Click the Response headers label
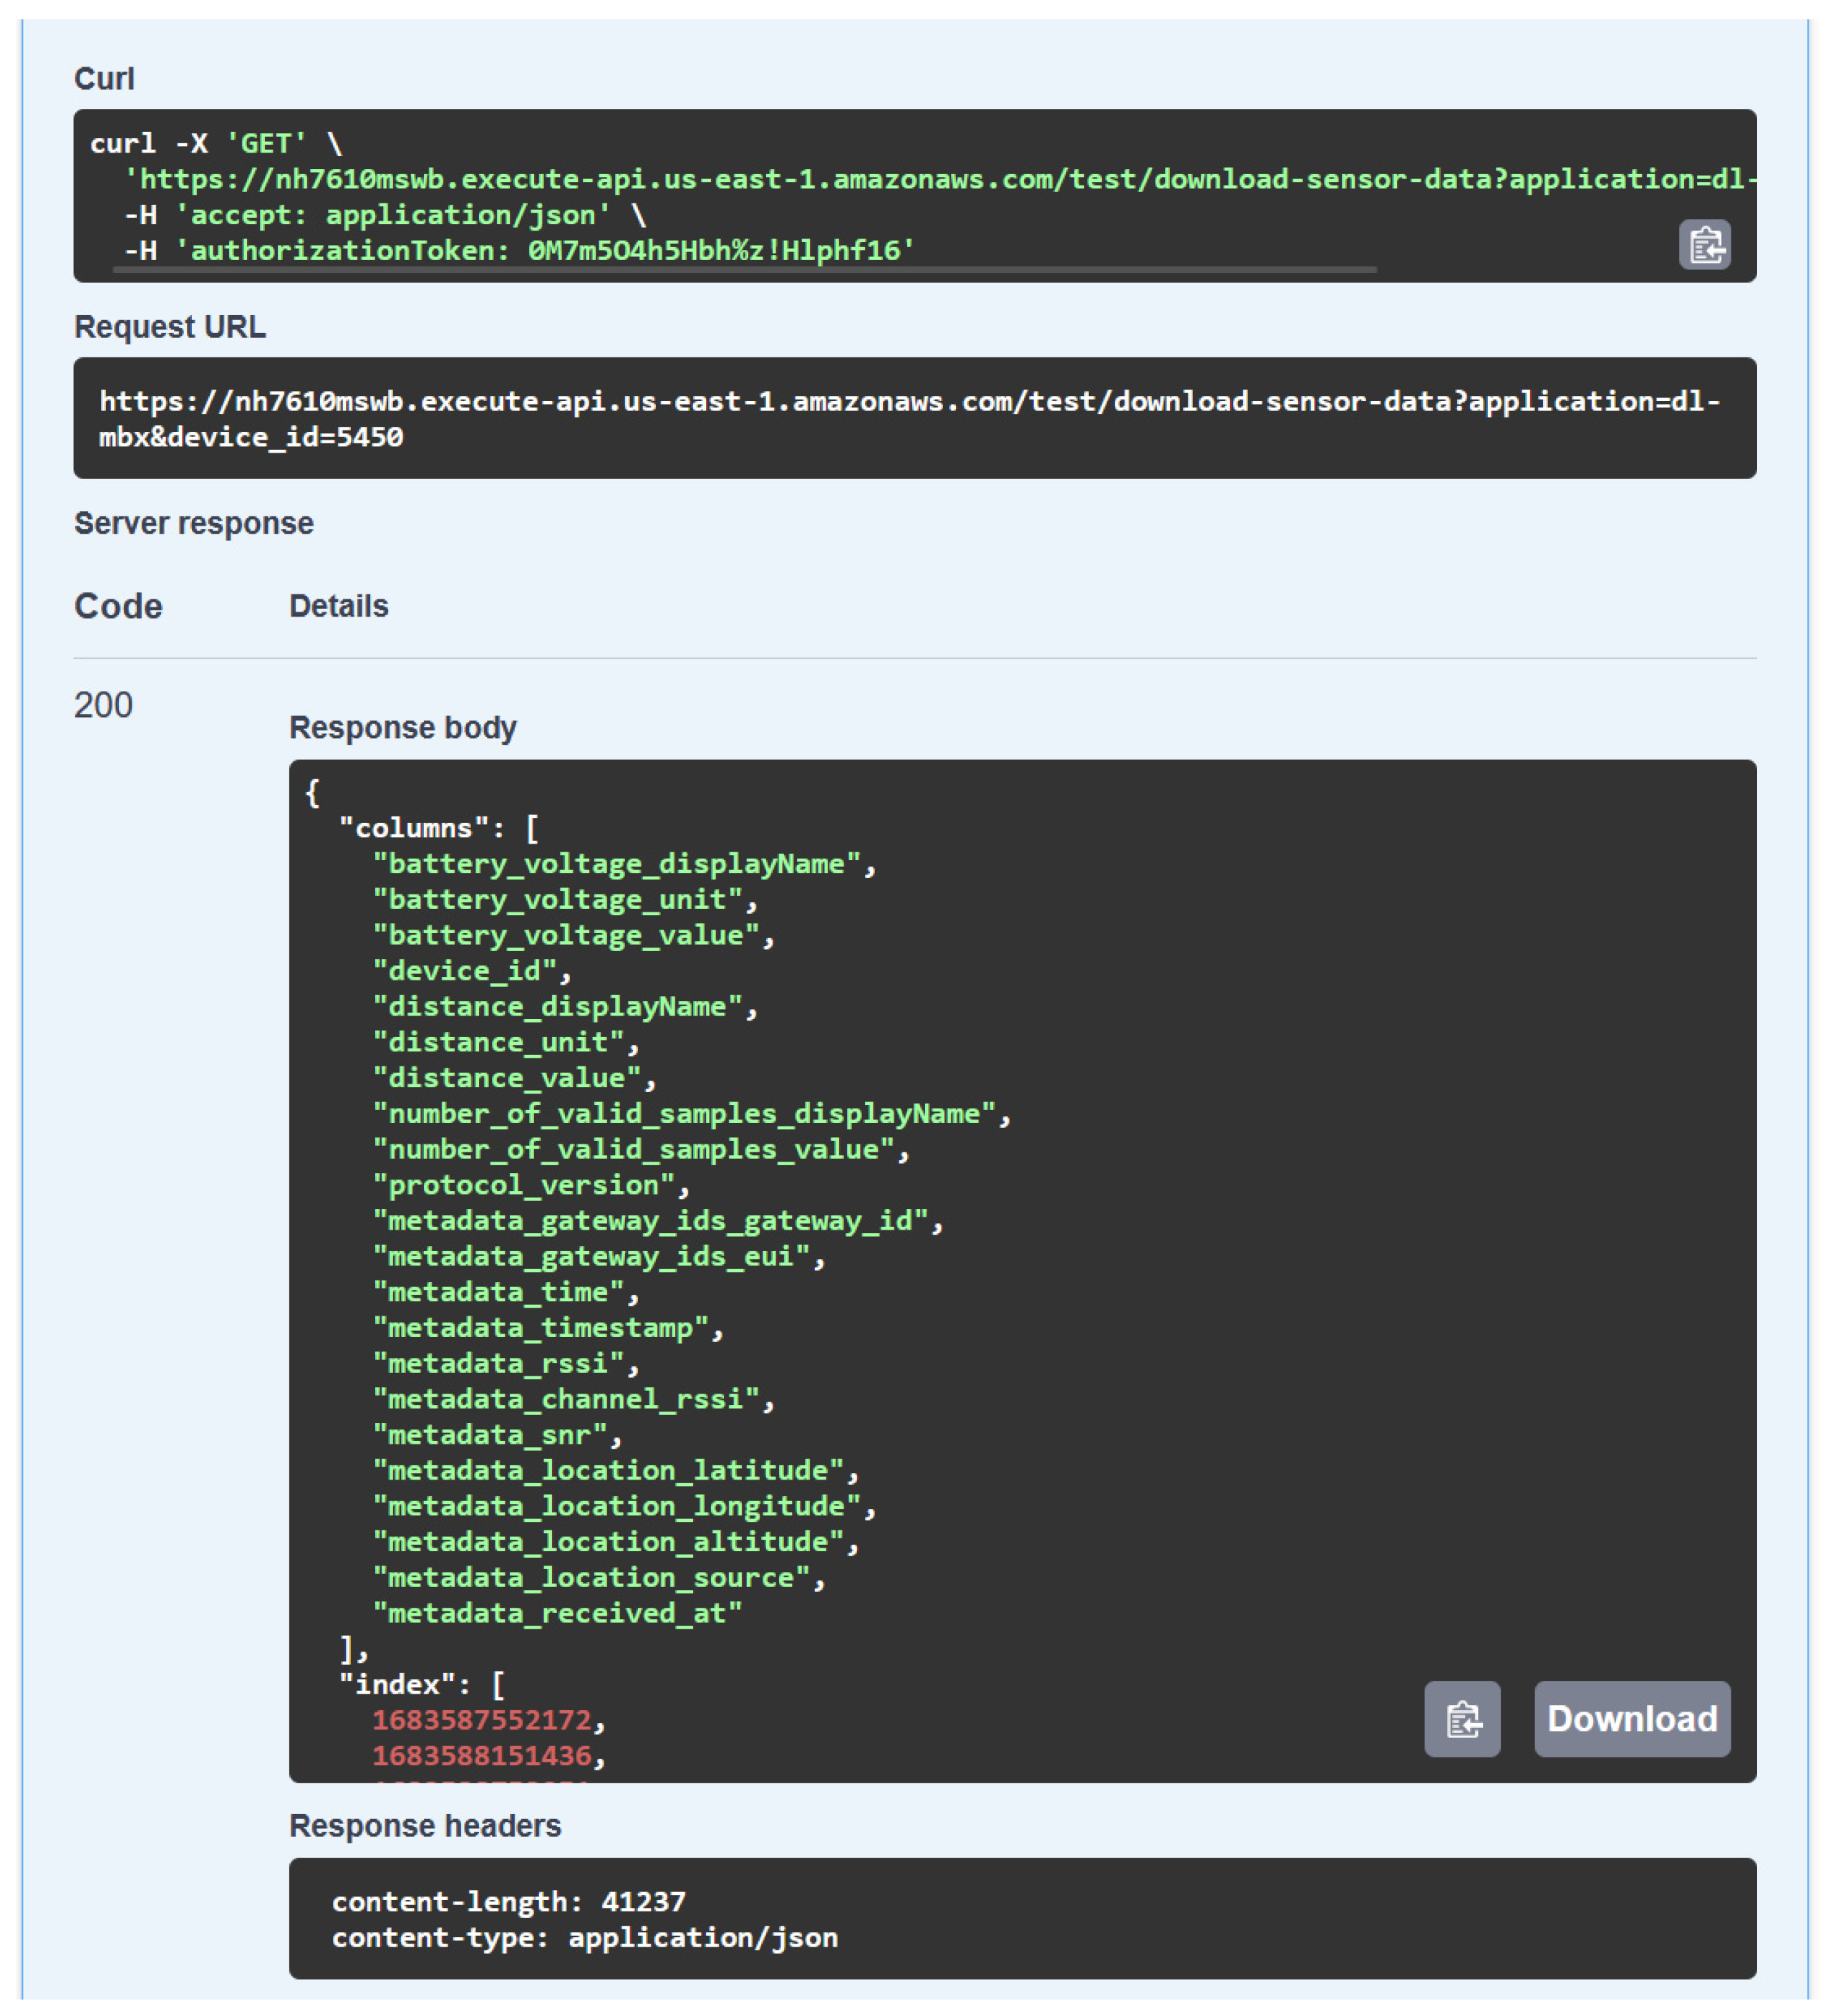Image resolution: width=1828 pixels, height=2016 pixels. (425, 1826)
